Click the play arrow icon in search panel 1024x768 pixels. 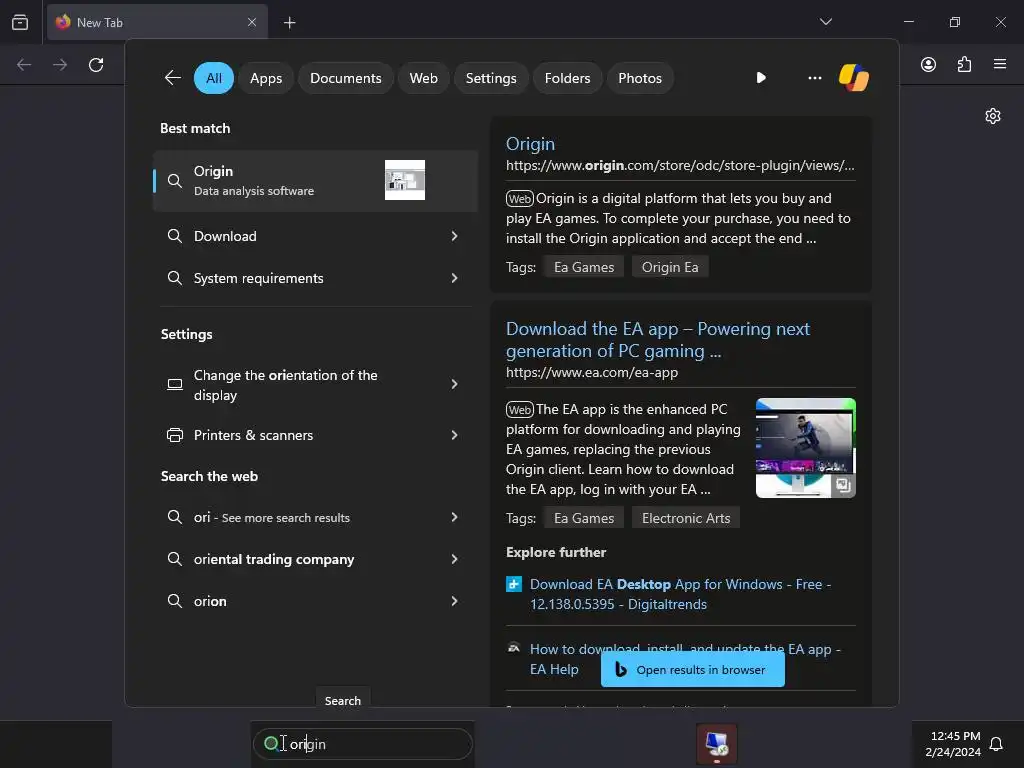pos(761,78)
